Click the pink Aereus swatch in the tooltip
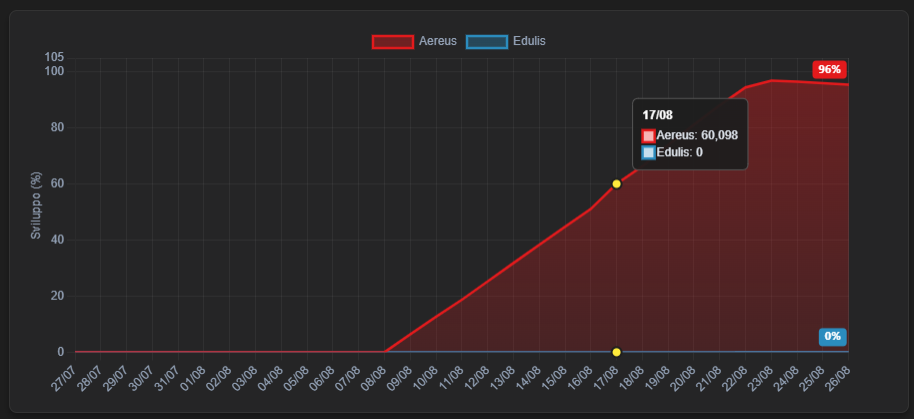The height and width of the screenshot is (419, 914). (649, 136)
